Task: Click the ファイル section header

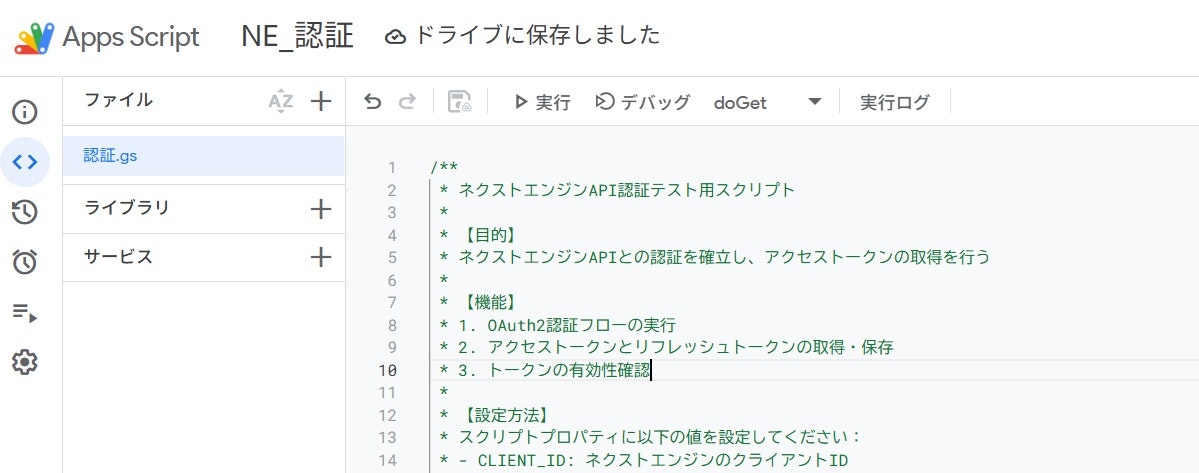Action: 119,100
